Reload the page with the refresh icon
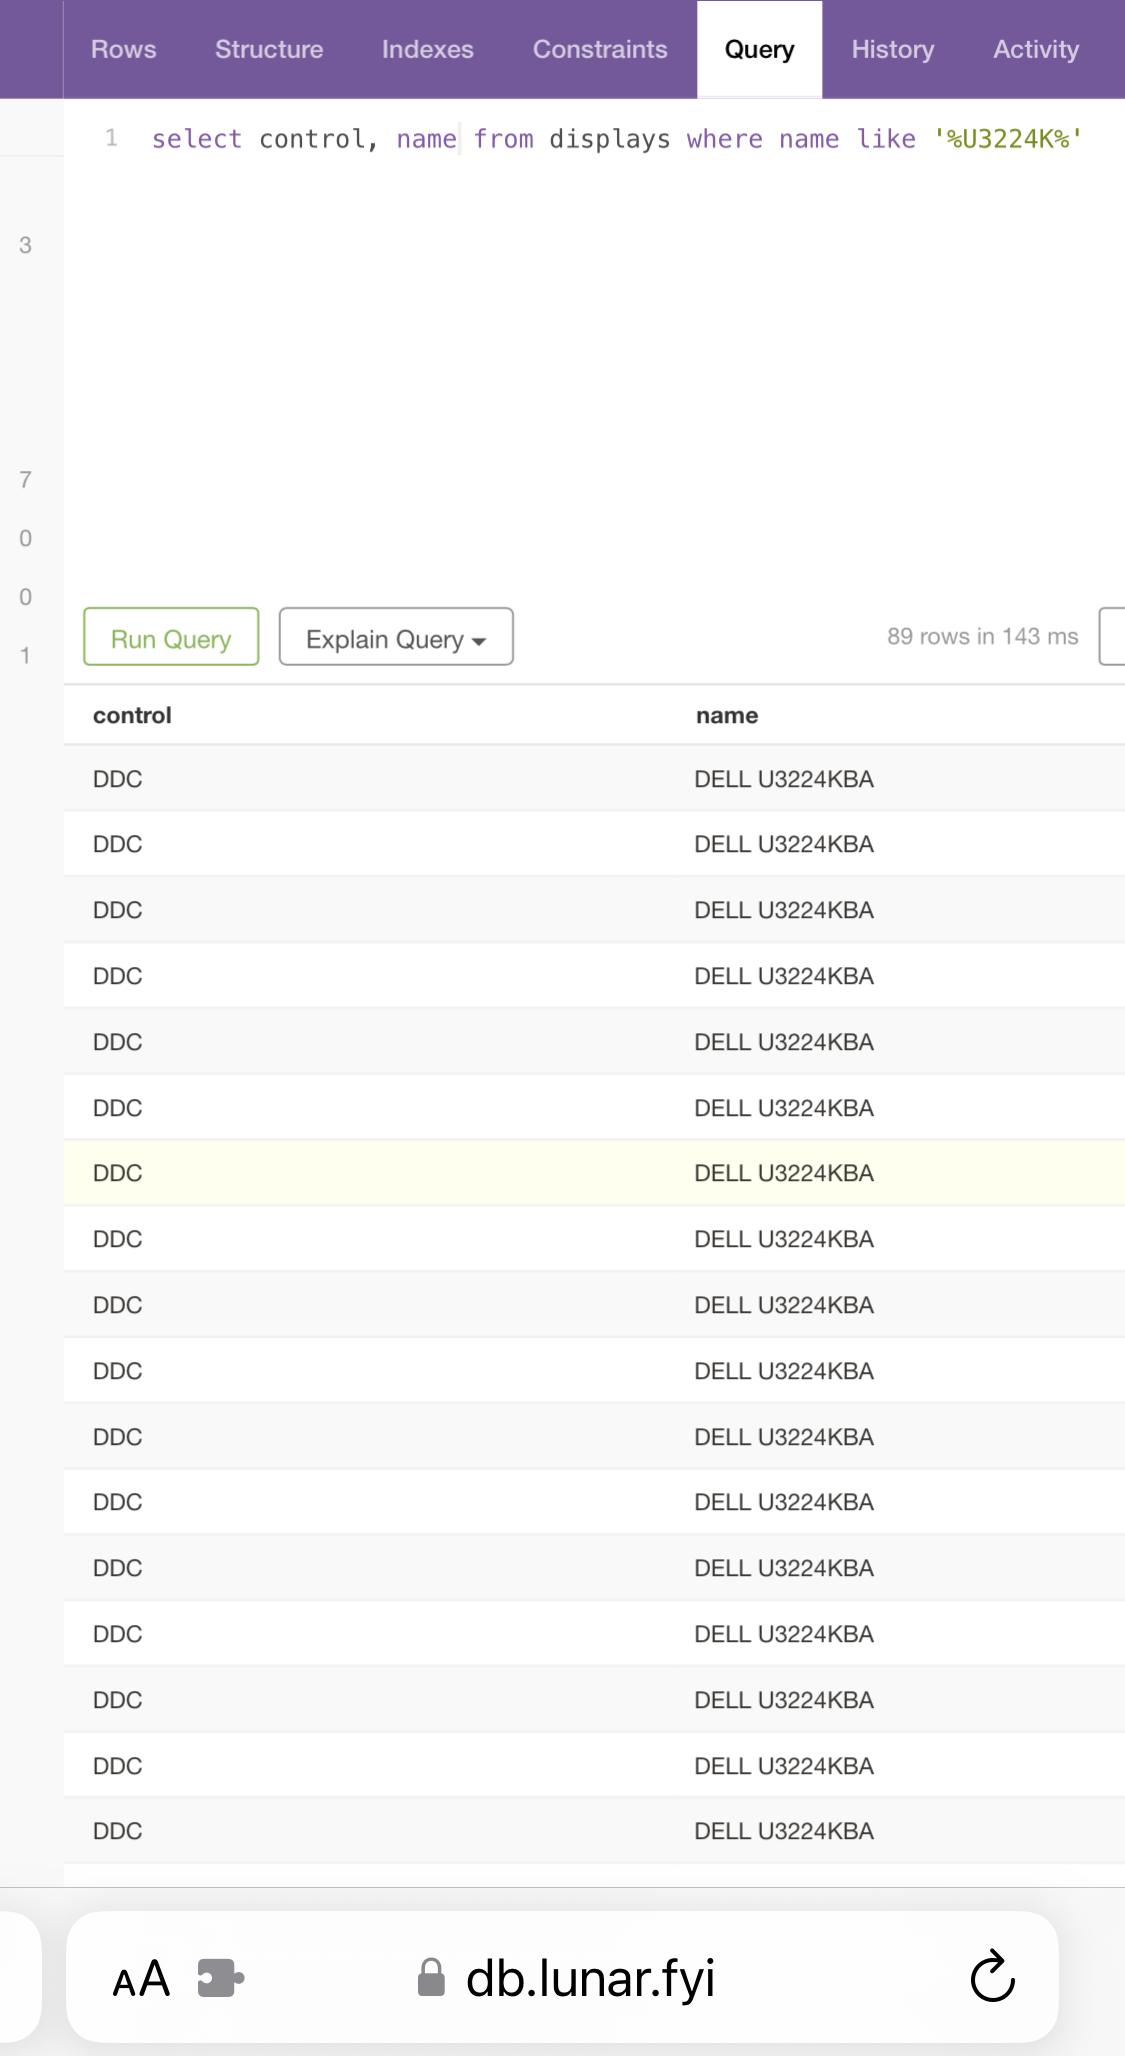The width and height of the screenshot is (1125, 2056). [x=992, y=1976]
